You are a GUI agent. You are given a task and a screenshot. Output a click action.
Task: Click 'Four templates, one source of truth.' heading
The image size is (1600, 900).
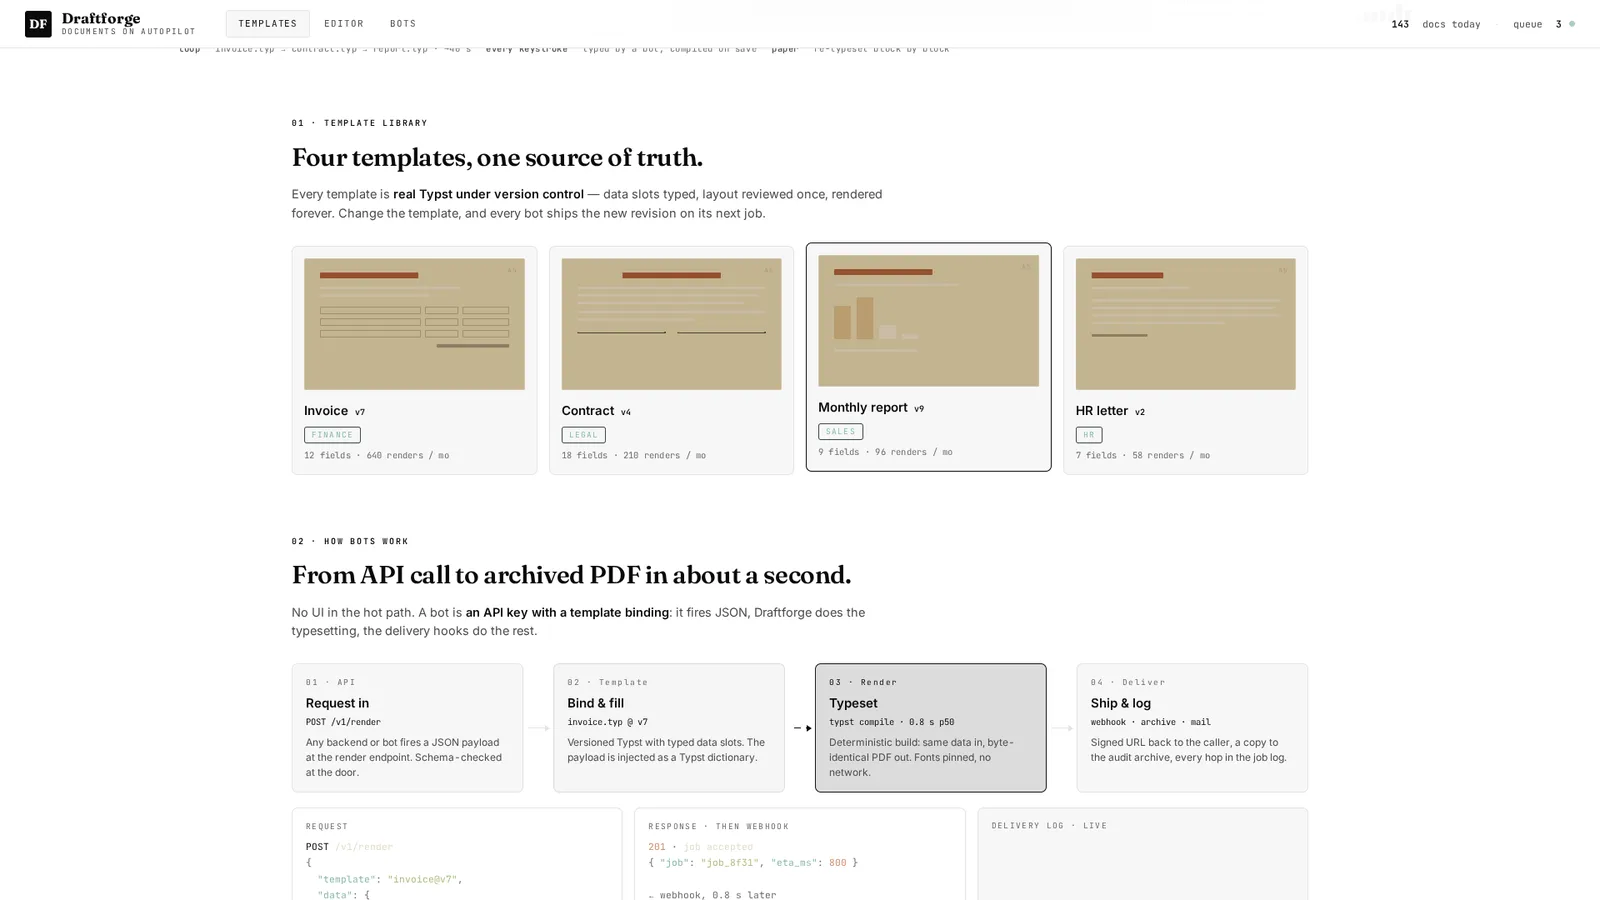click(x=497, y=158)
